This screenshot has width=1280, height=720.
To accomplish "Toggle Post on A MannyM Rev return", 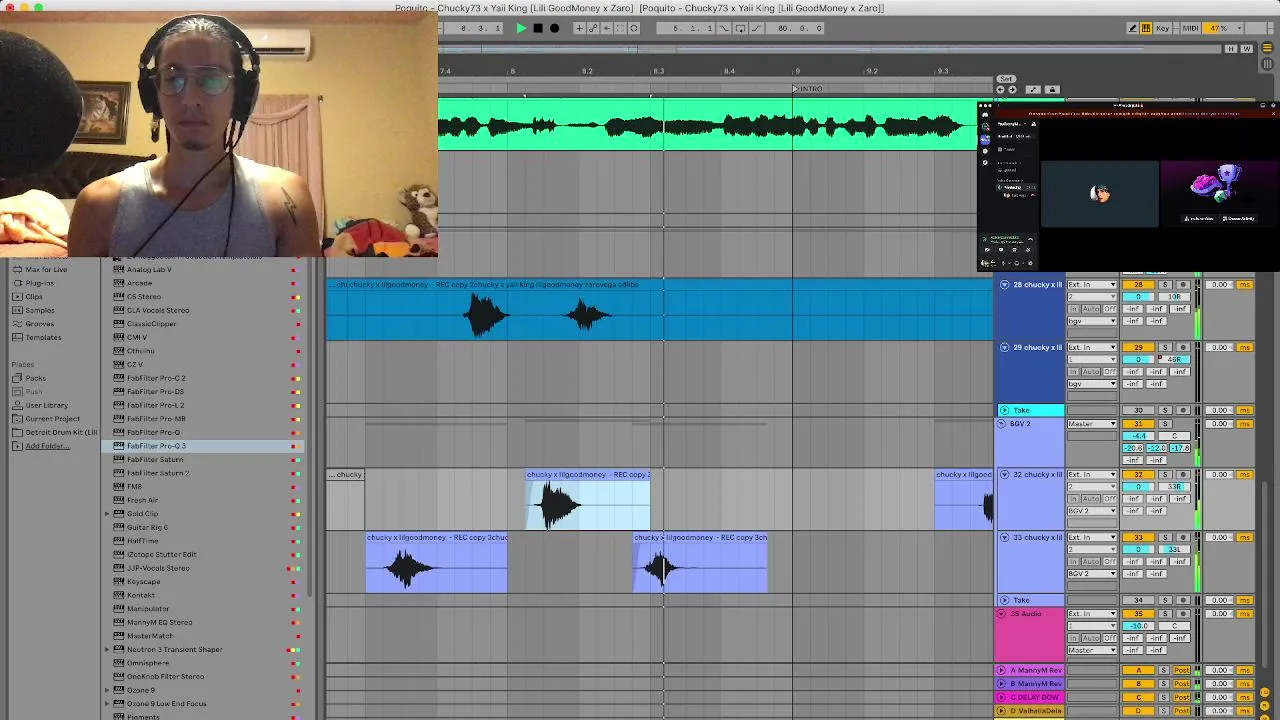I will tap(1183, 670).
